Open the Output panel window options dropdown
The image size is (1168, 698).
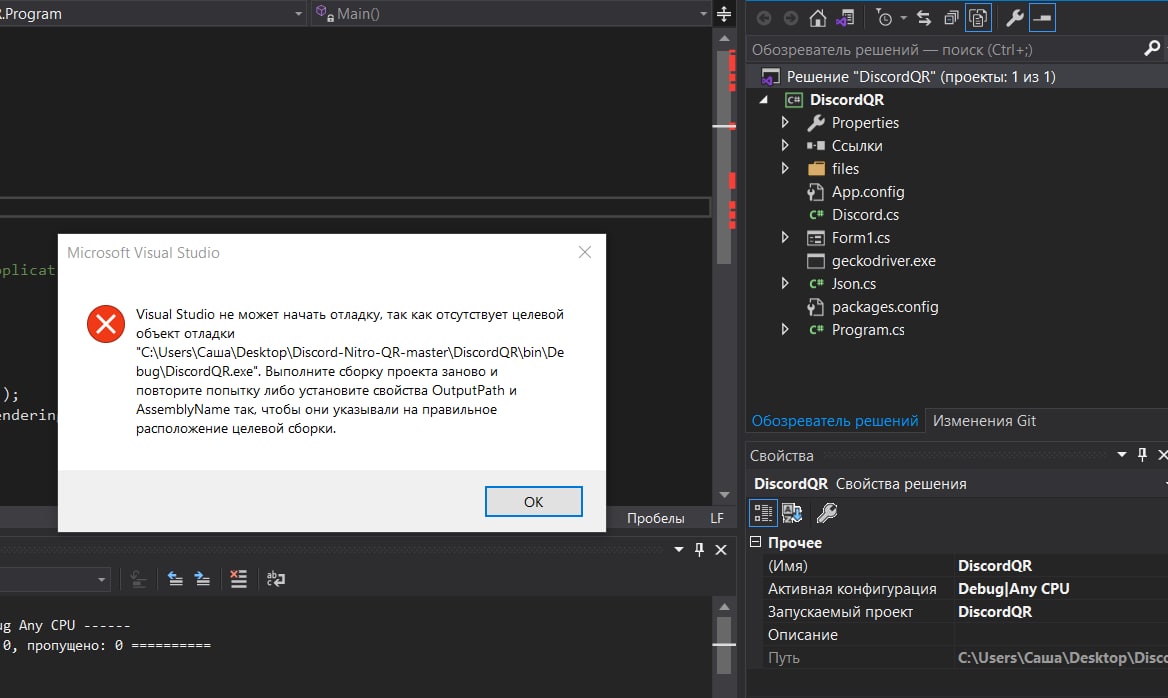[x=679, y=550]
